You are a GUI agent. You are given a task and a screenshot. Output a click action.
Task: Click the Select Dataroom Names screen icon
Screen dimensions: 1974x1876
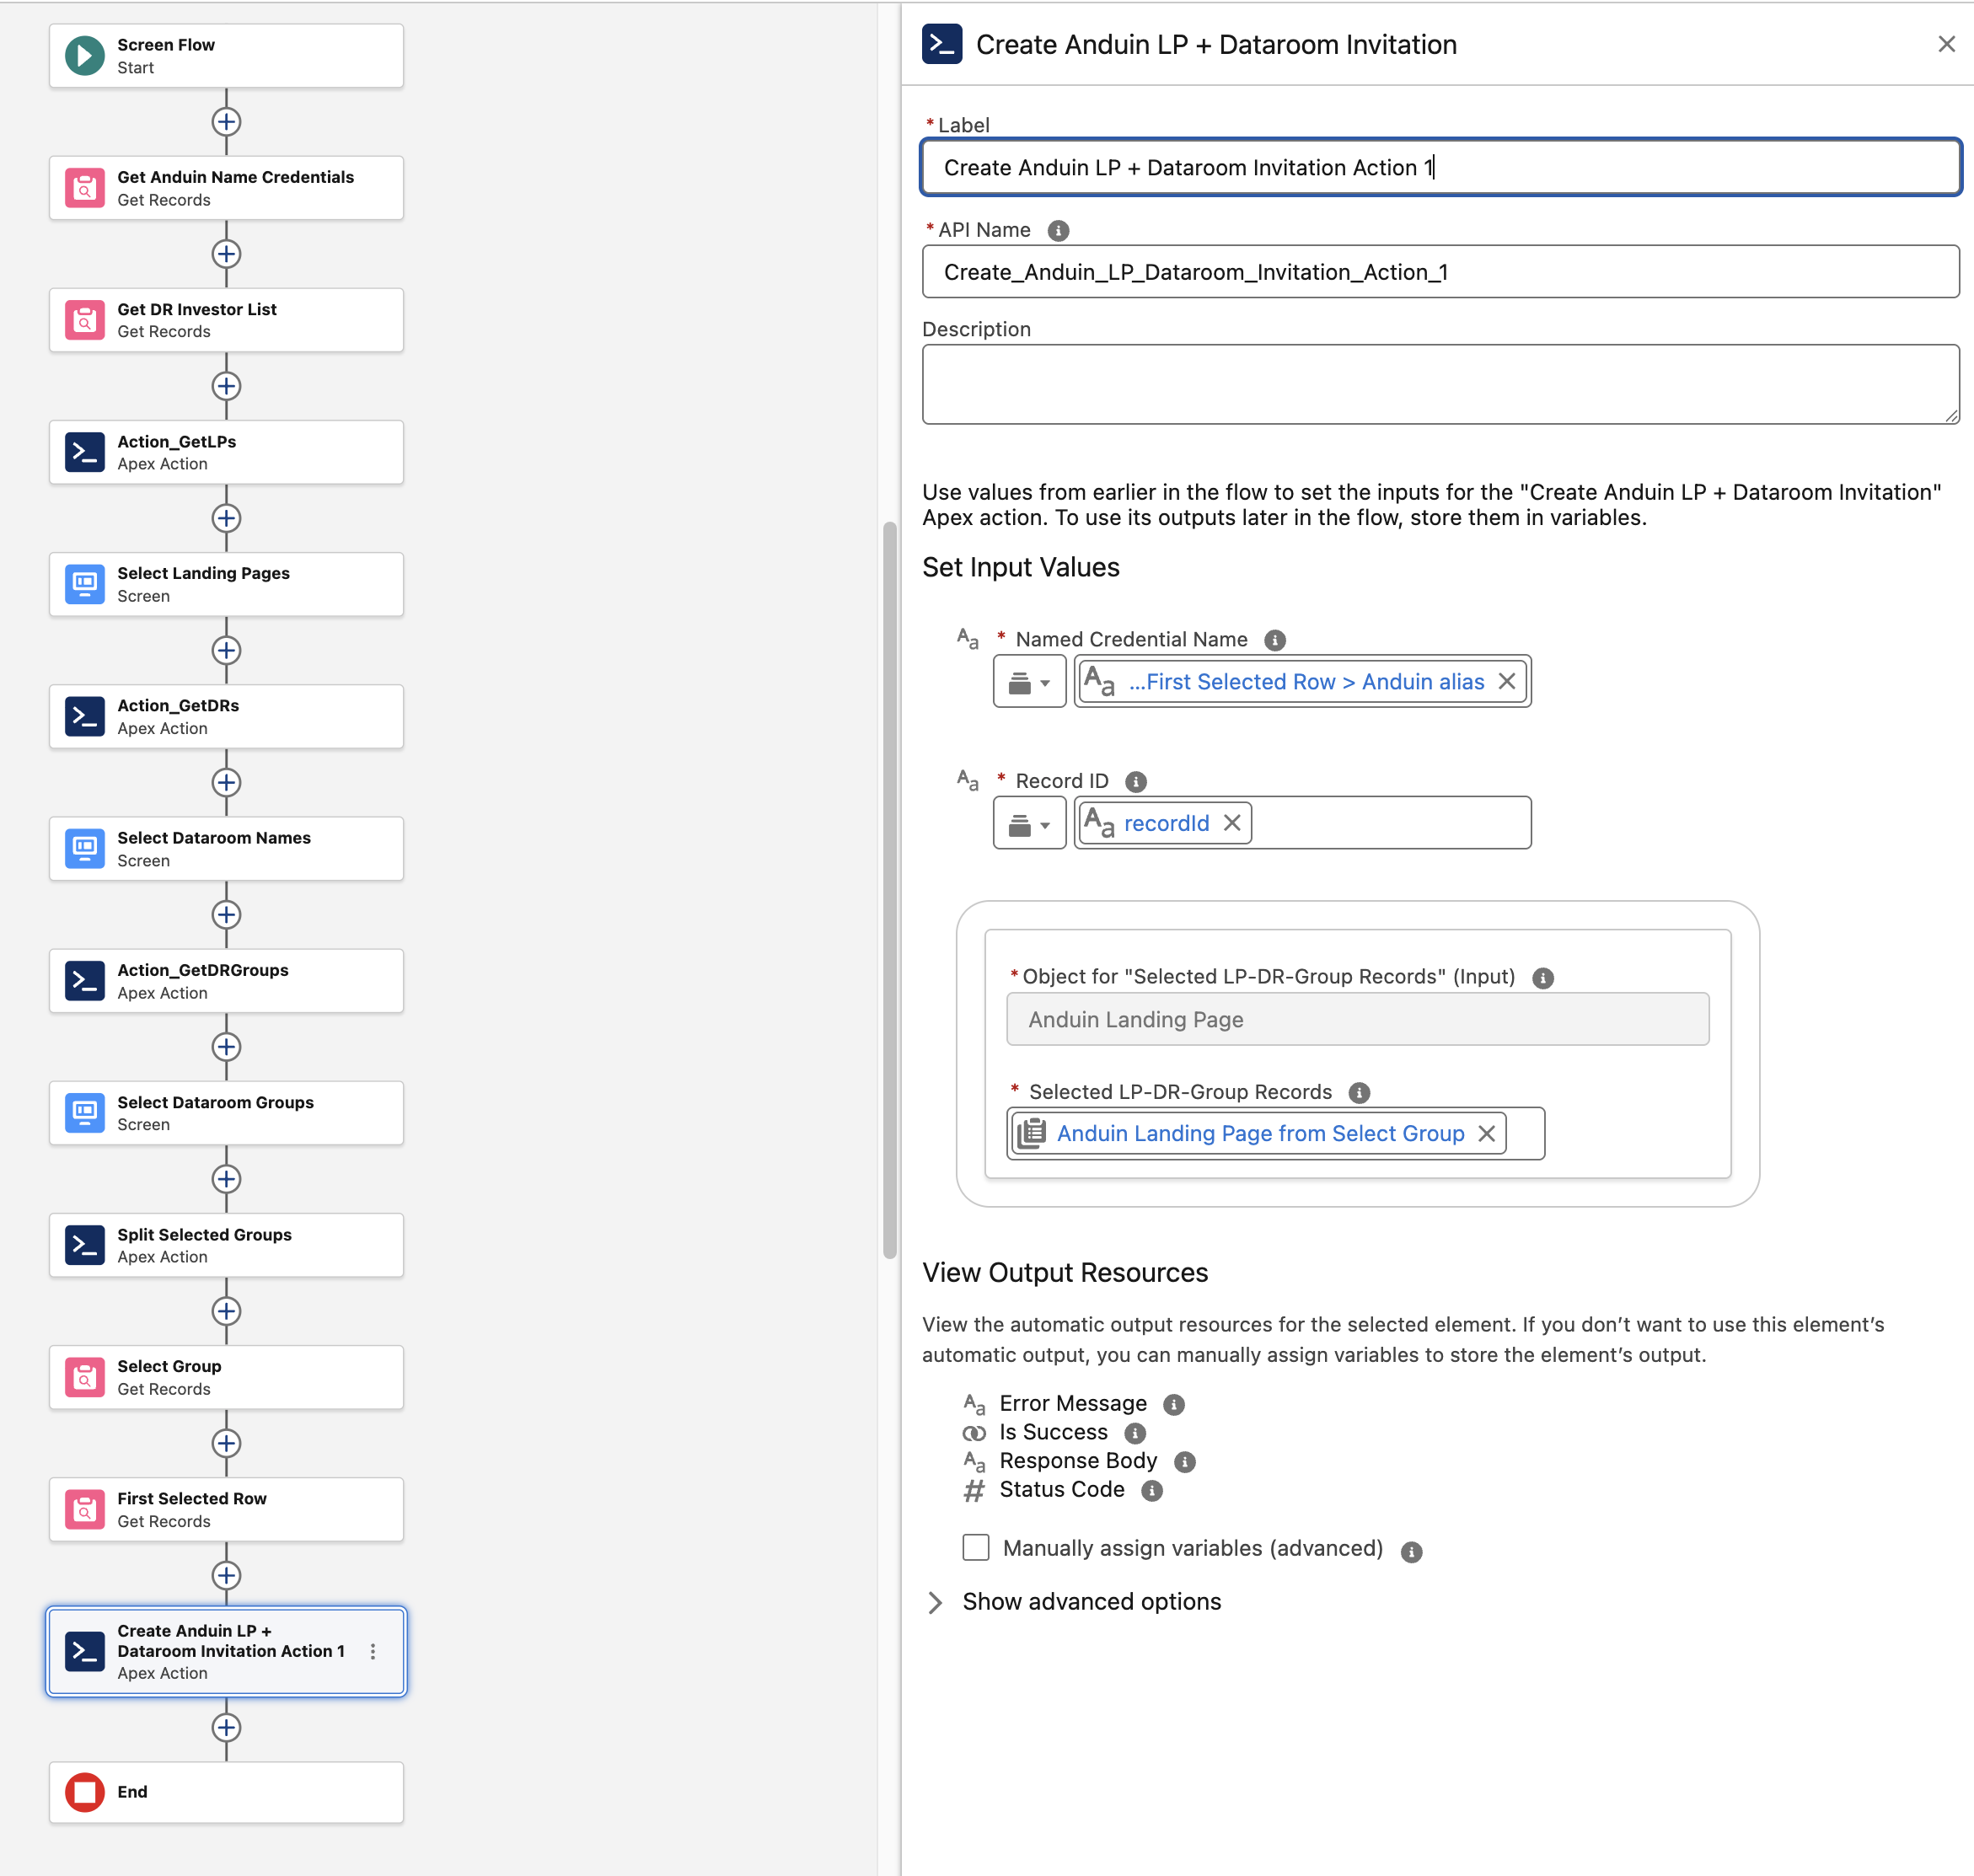[85, 849]
